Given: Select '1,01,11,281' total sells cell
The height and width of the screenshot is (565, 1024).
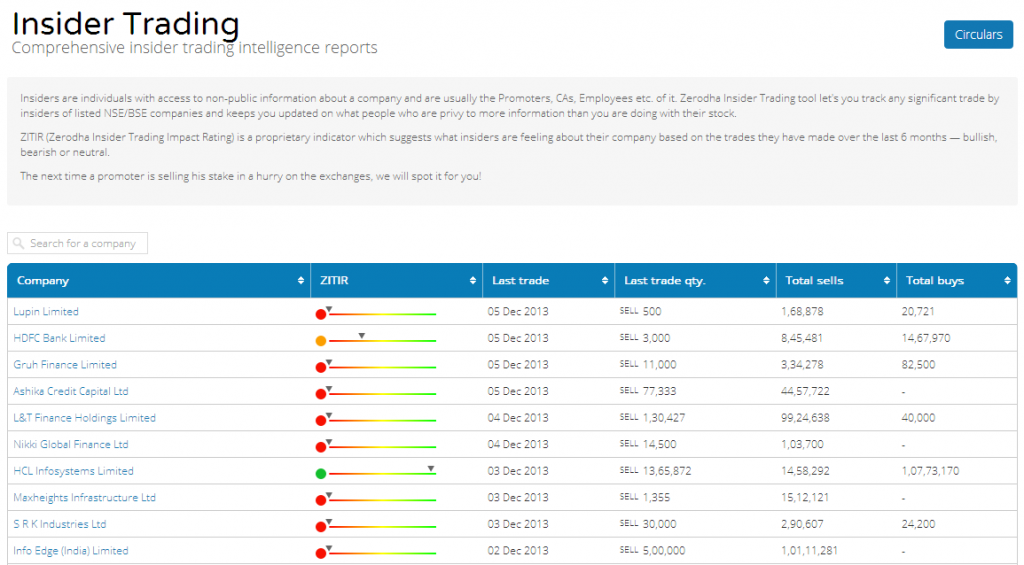Looking at the screenshot, I should click(809, 551).
